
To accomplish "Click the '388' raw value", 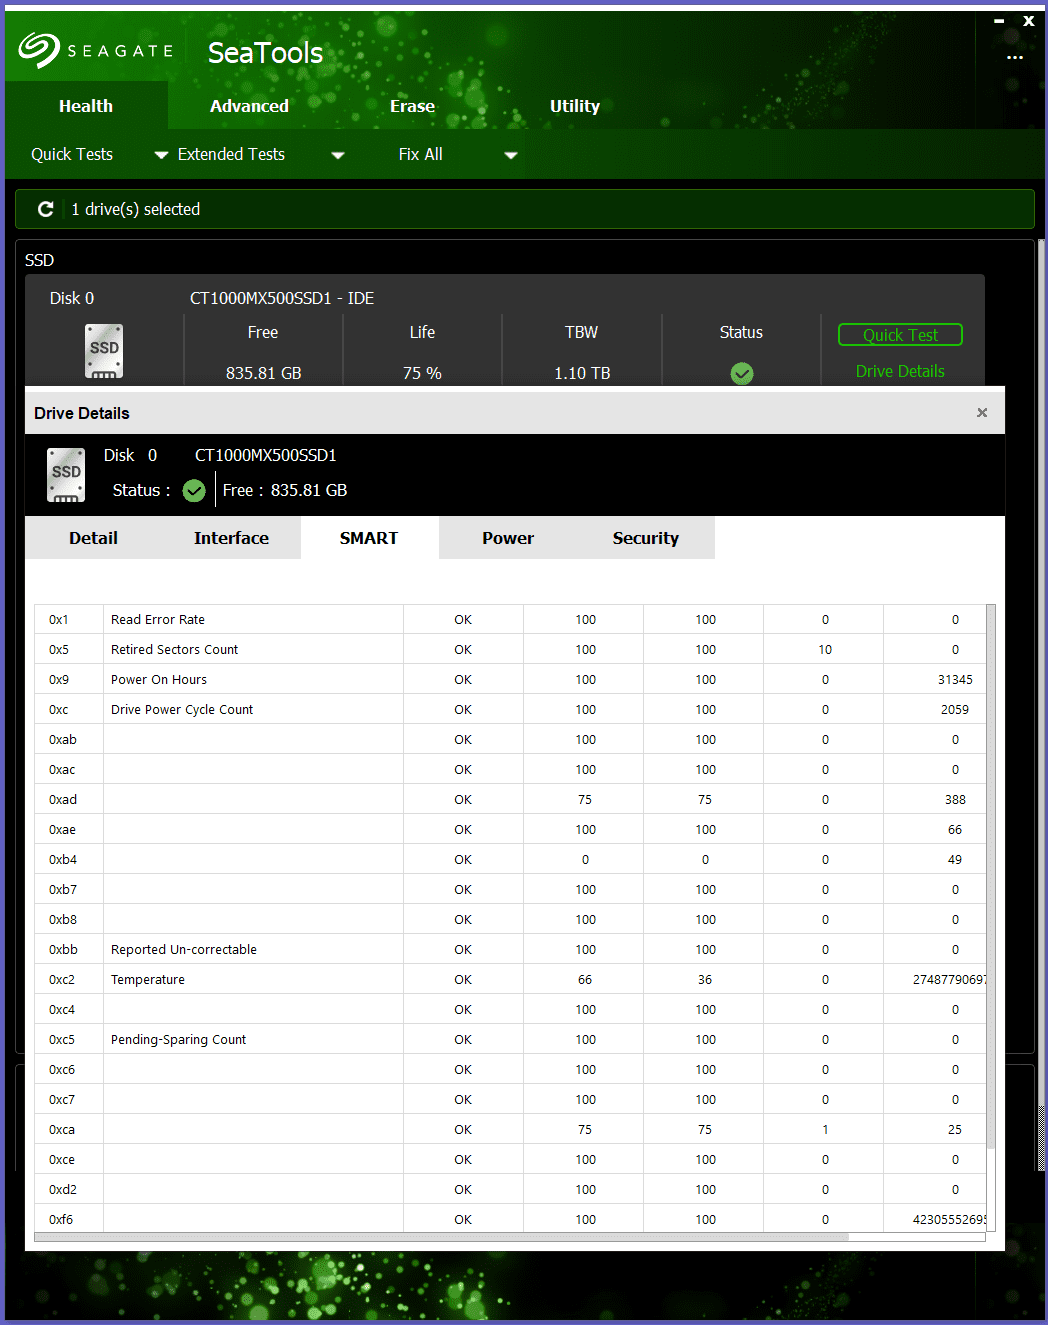I will coord(955,799).
